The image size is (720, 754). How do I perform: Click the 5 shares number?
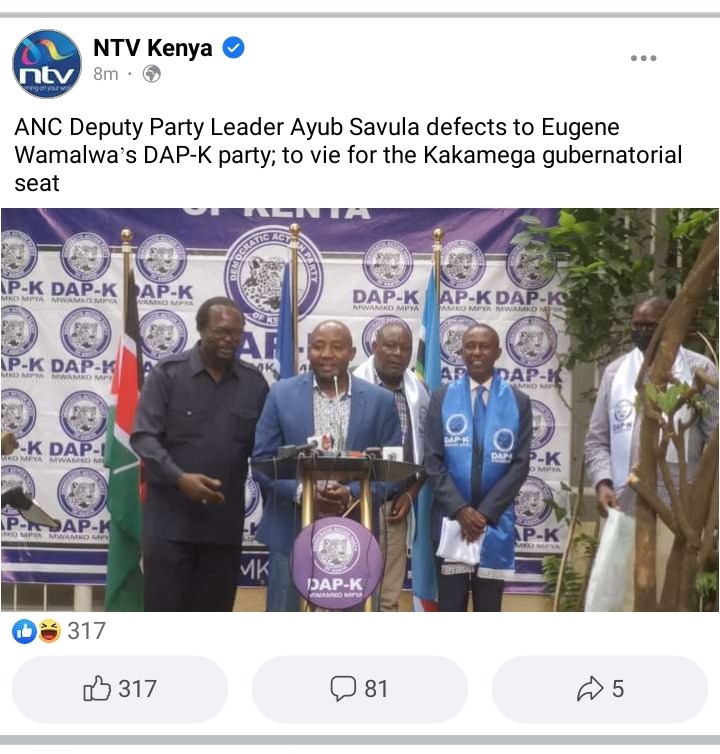pos(618,689)
